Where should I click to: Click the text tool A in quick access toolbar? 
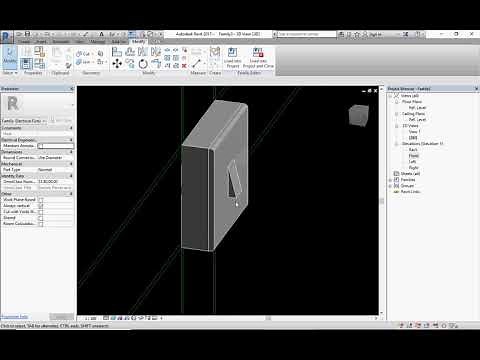[x=102, y=34]
